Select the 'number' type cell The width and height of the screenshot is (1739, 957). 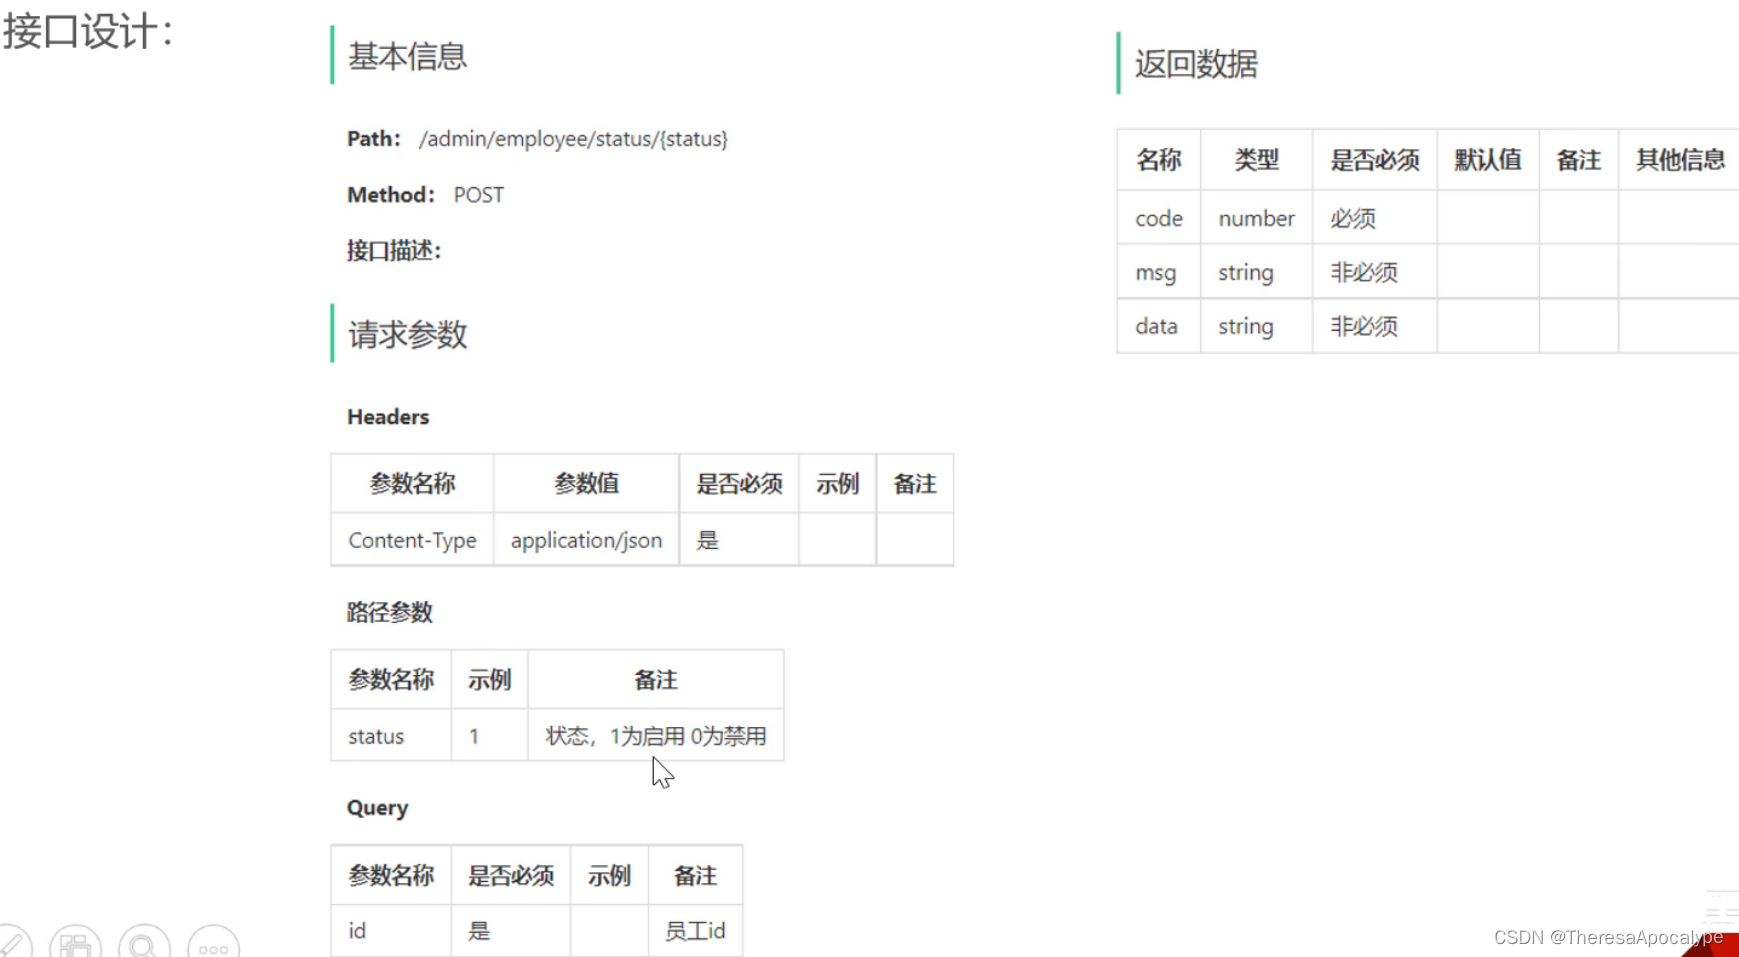pyautogui.click(x=1256, y=218)
